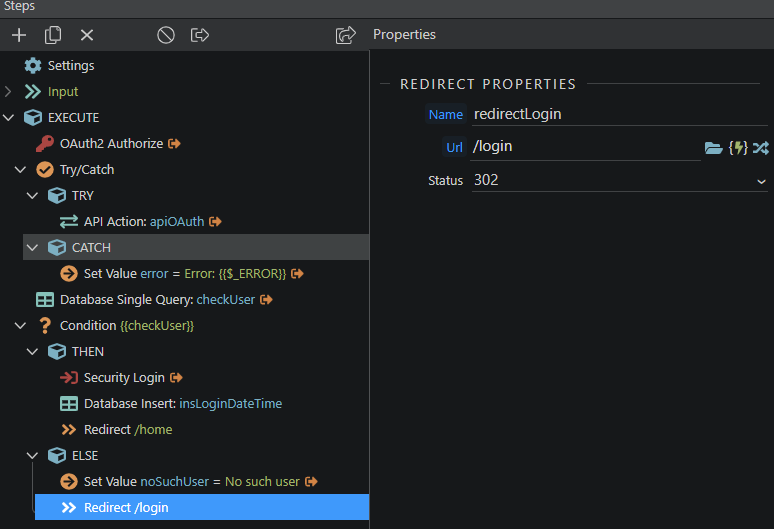The height and width of the screenshot is (529, 774).
Task: Collapse the CATCH block
Action: tap(32, 248)
